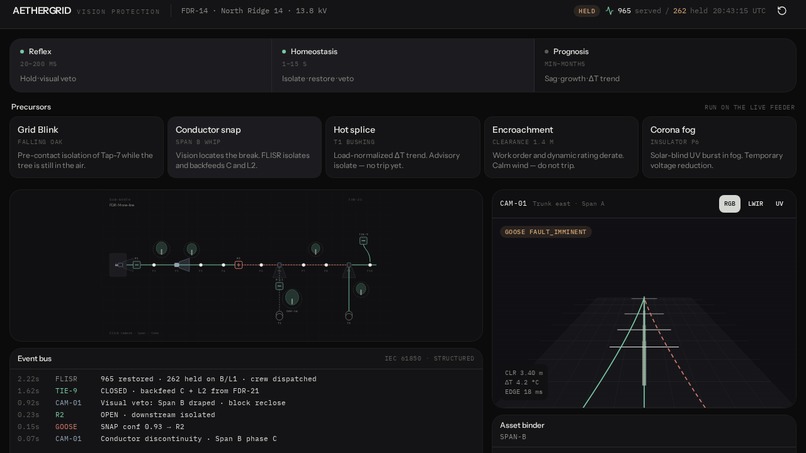Run the Grid Blink precursor scenario

tap(86, 147)
